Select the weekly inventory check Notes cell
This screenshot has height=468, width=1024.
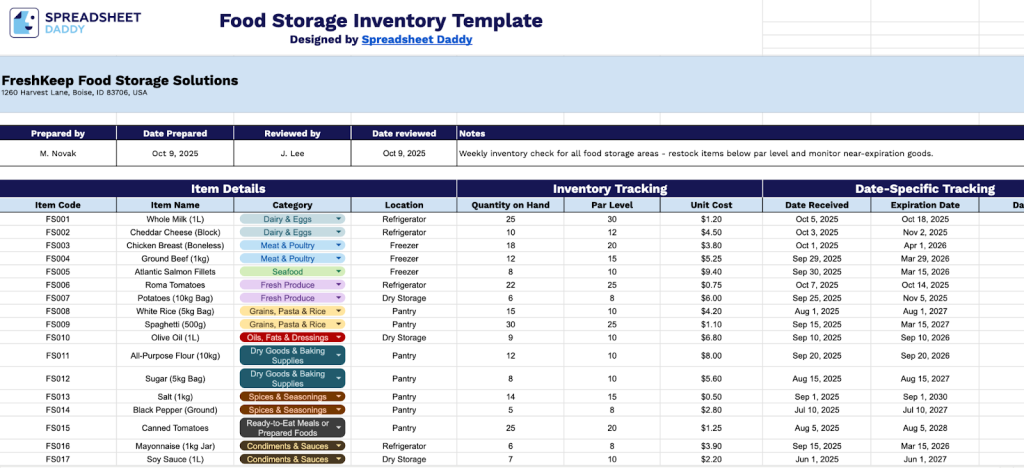pos(695,153)
